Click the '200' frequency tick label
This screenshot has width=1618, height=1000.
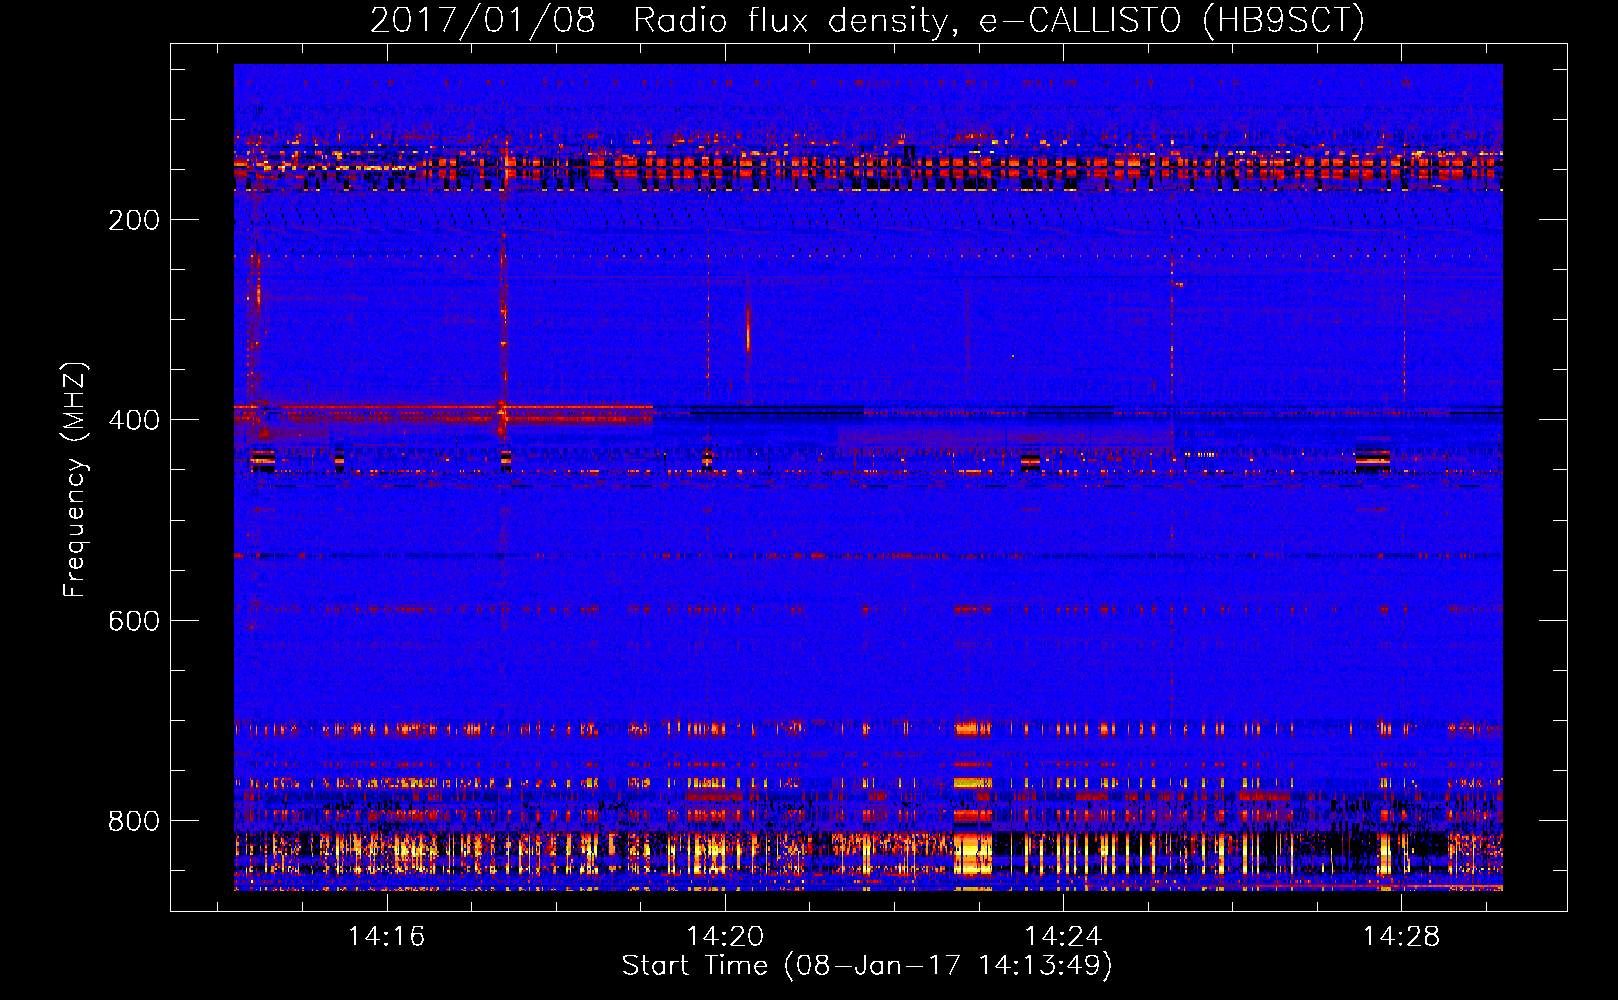pyautogui.click(x=134, y=220)
